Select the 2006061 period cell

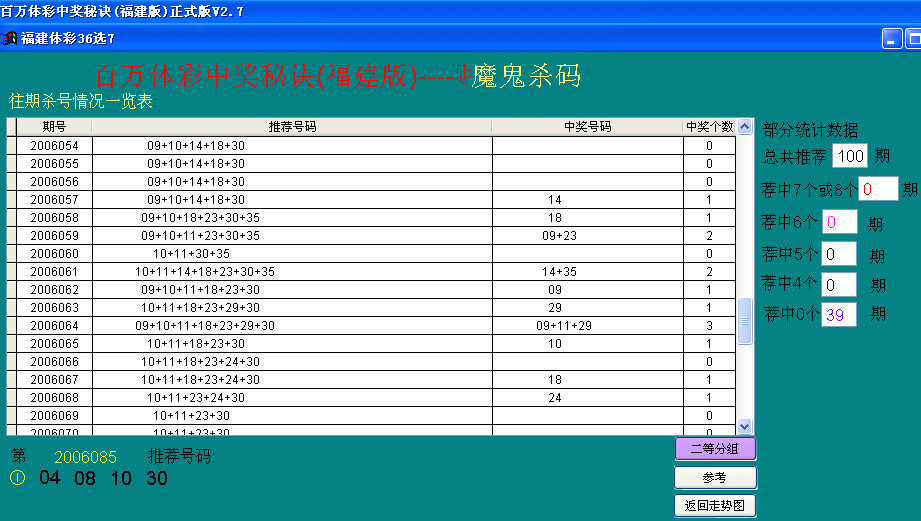pyautogui.click(x=54, y=271)
